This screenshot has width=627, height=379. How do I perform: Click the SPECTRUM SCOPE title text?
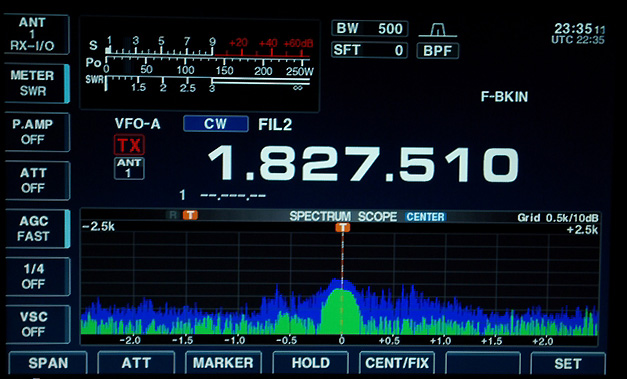click(x=343, y=217)
